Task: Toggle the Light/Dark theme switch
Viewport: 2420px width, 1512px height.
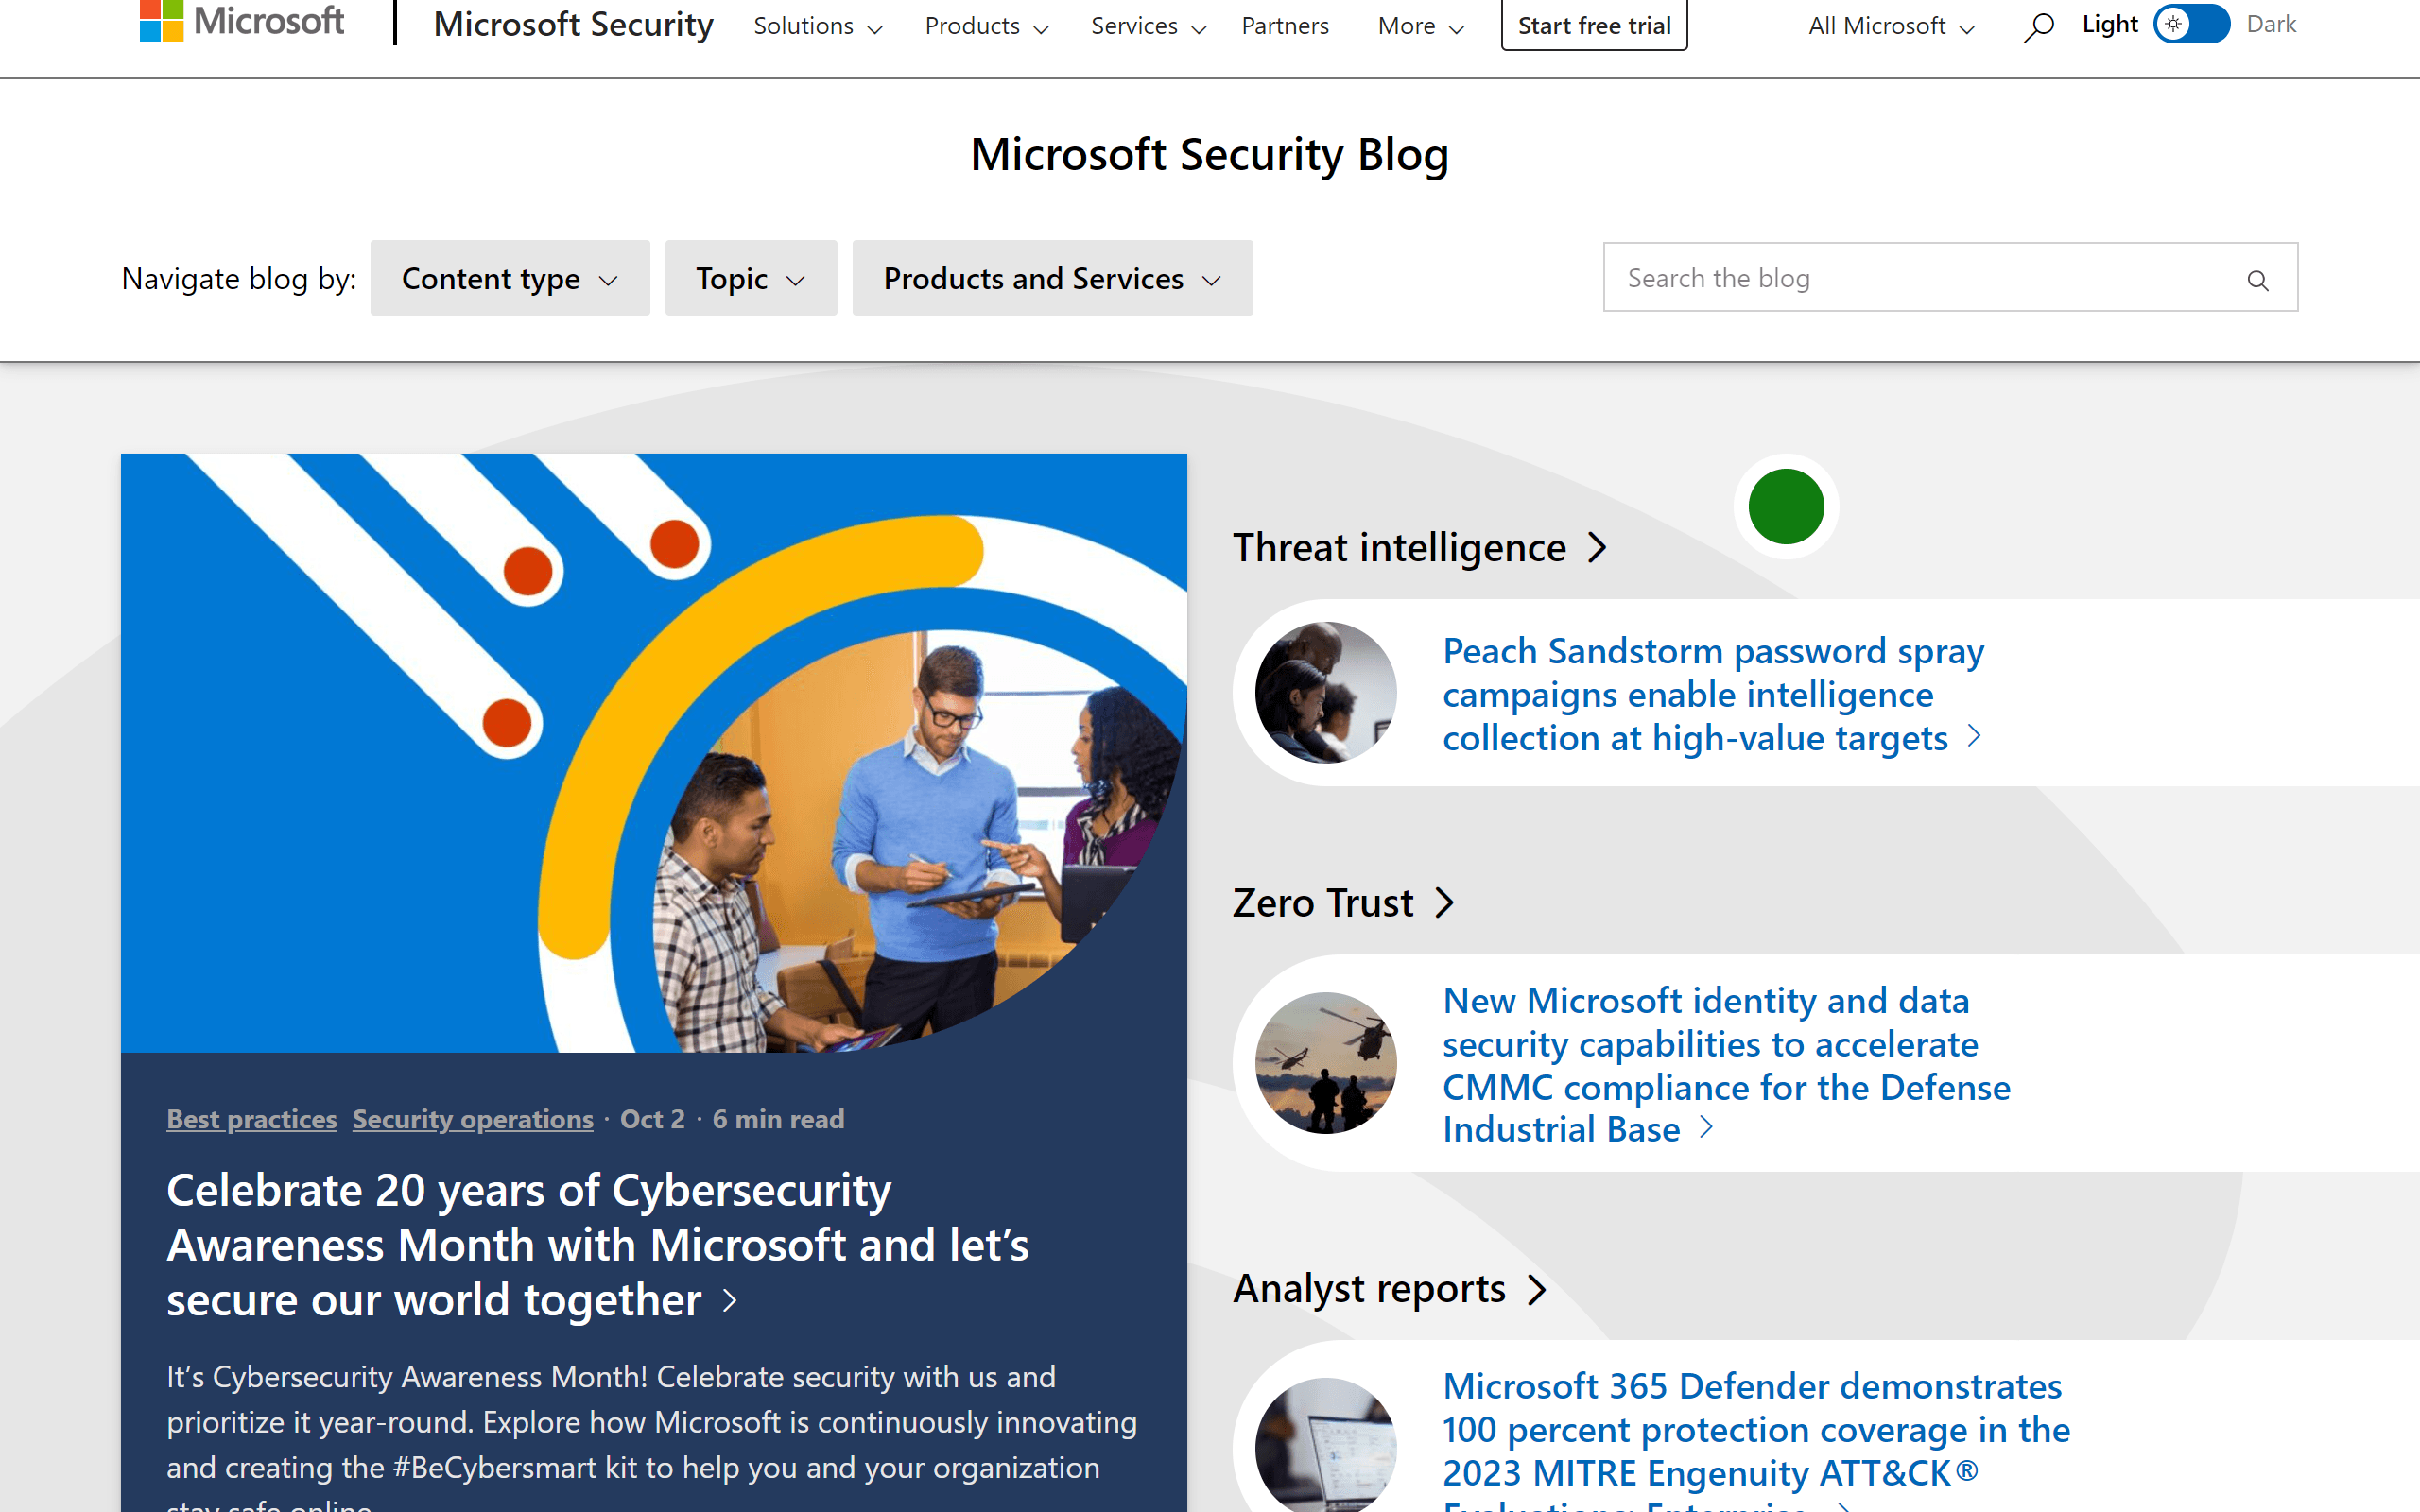Action: point(2191,24)
